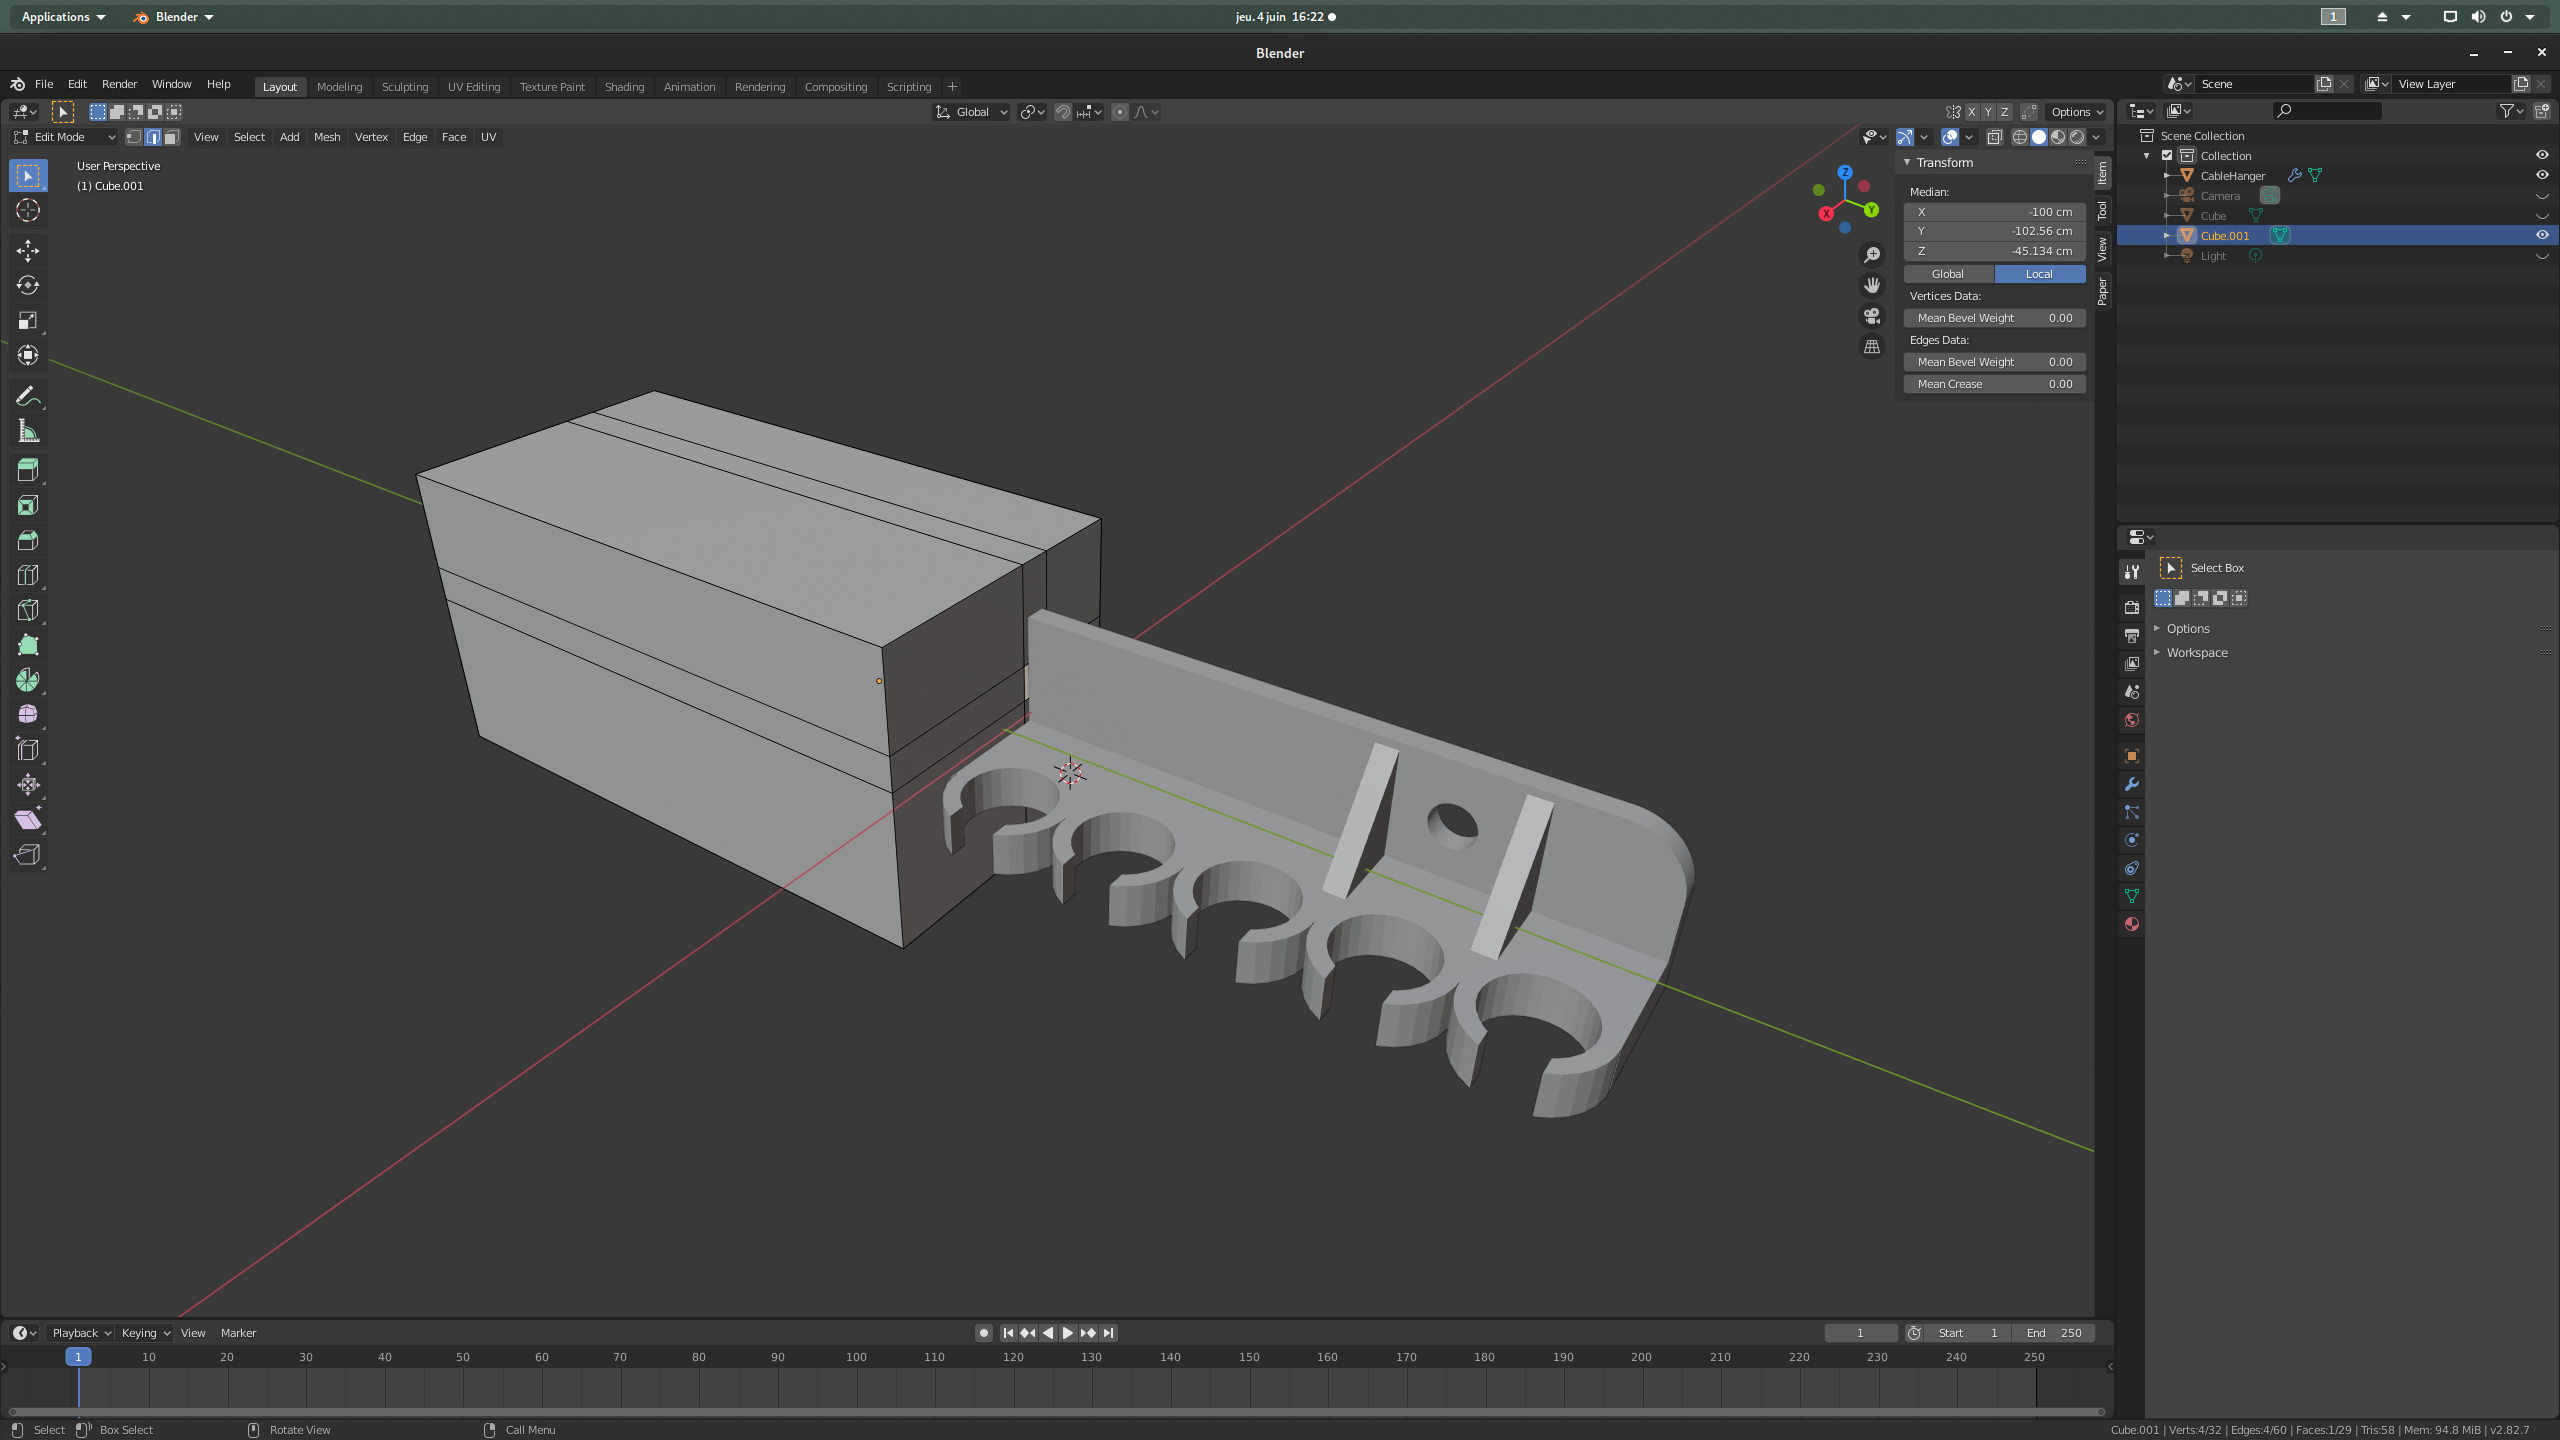The height and width of the screenshot is (1440, 2560).
Task: Select the Measure tool
Action: [x=28, y=432]
